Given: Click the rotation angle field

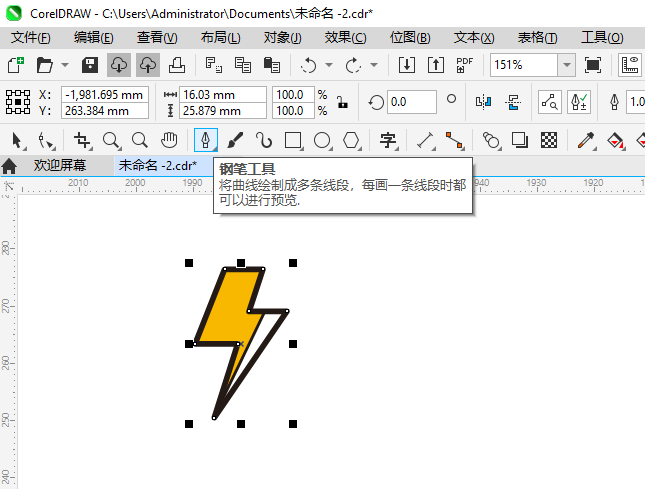Looking at the screenshot, I should click(x=411, y=102).
